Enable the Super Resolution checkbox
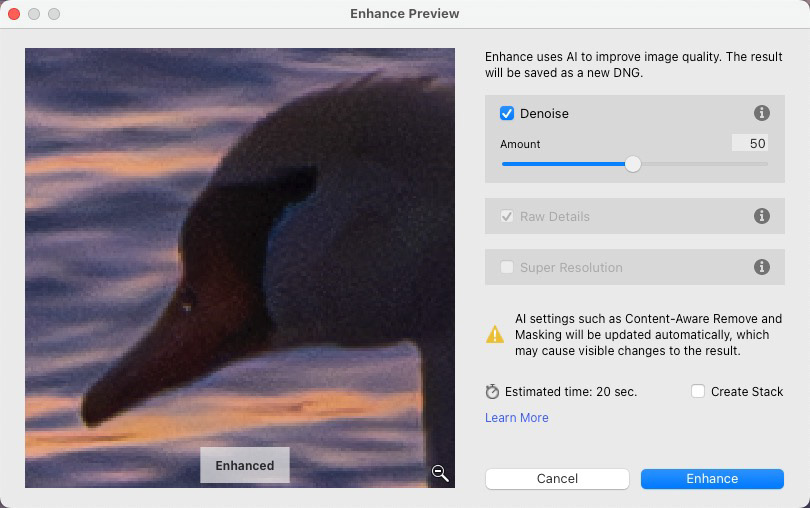810x508 pixels. (x=507, y=267)
